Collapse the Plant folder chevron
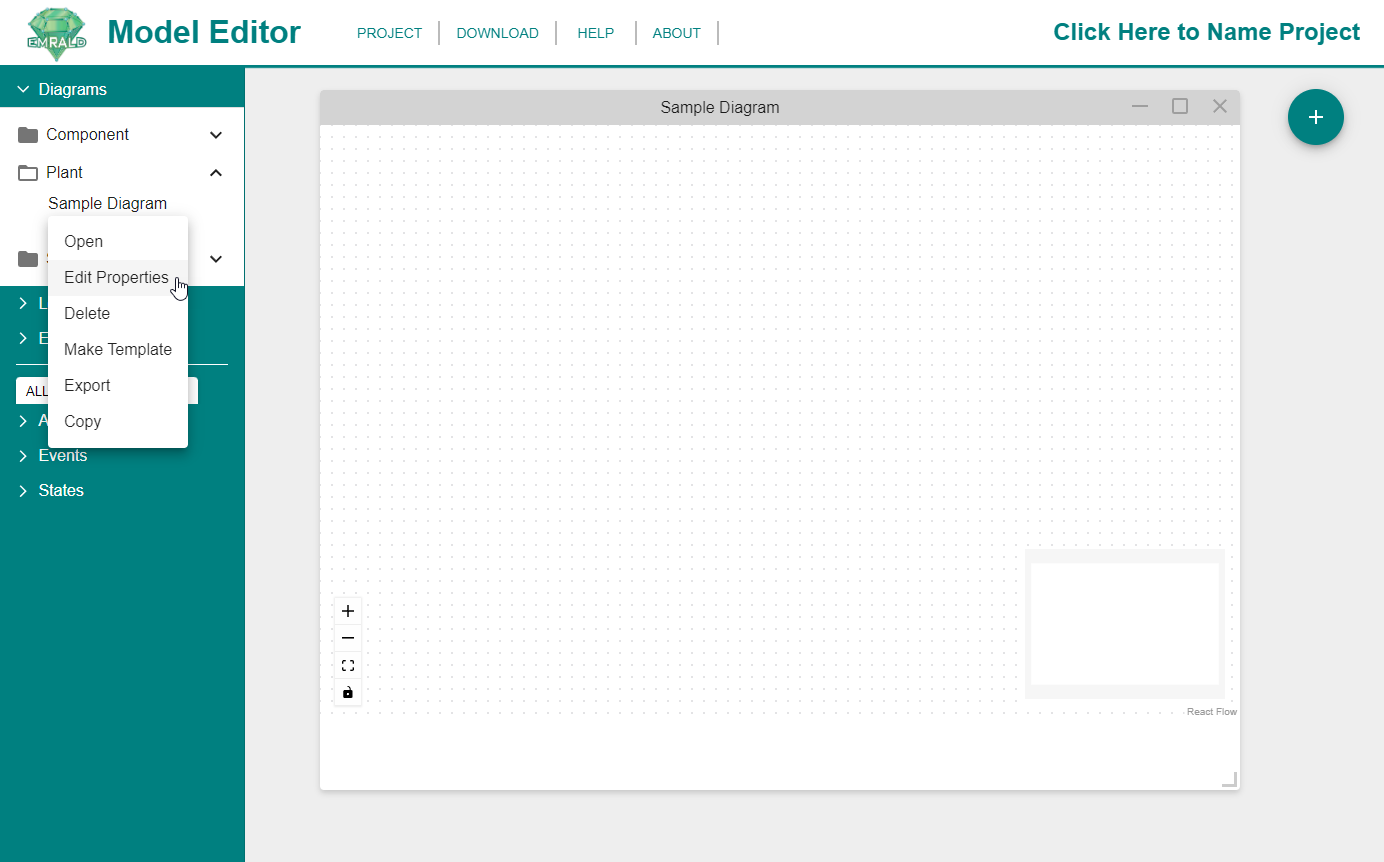The image size is (1384, 862). pyautogui.click(x=216, y=172)
